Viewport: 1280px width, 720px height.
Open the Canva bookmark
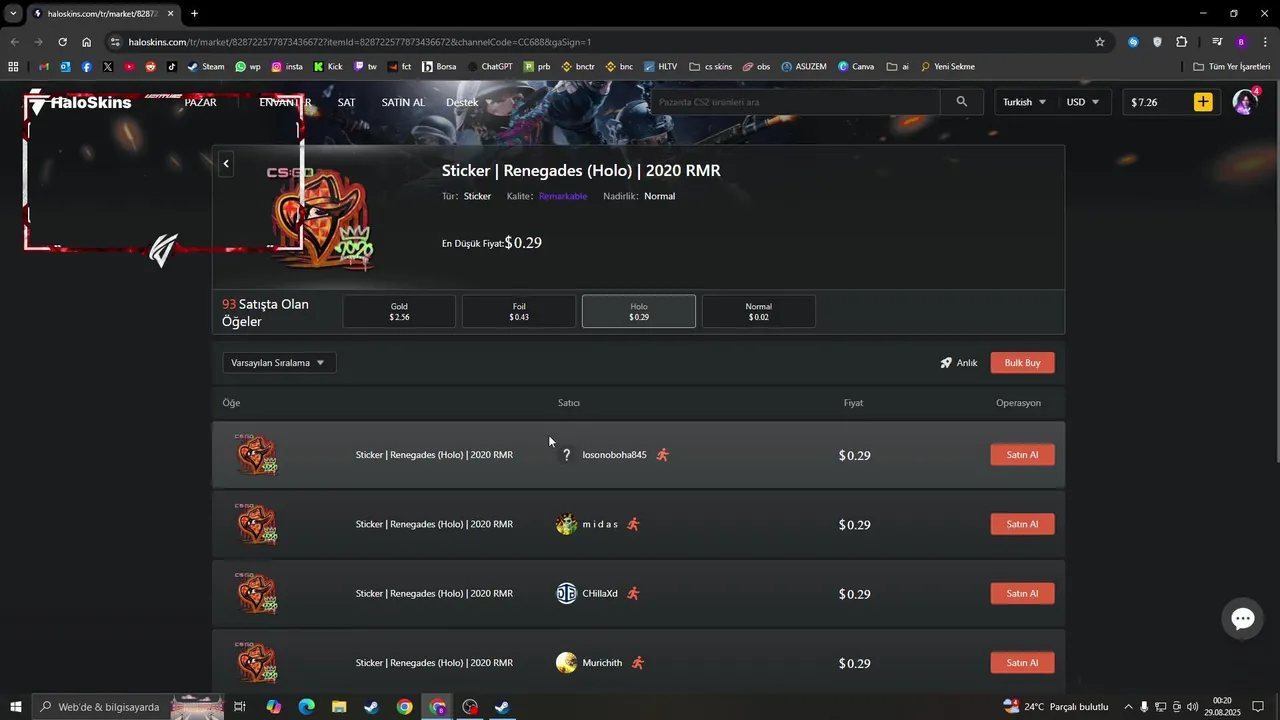(856, 67)
